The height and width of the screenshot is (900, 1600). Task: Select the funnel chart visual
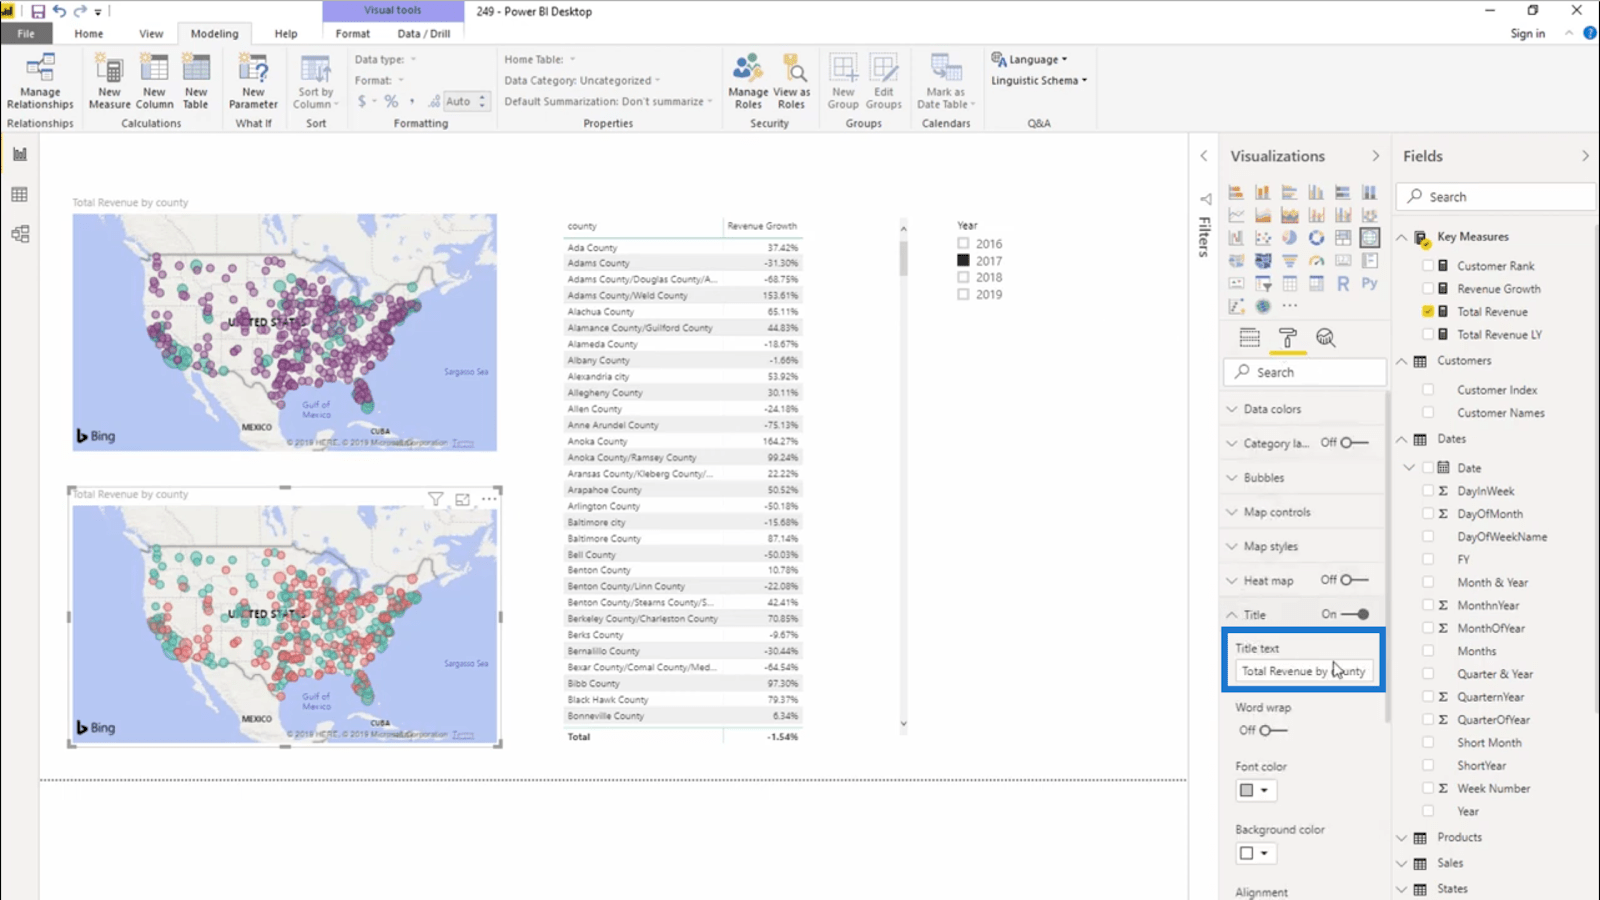(1289, 261)
